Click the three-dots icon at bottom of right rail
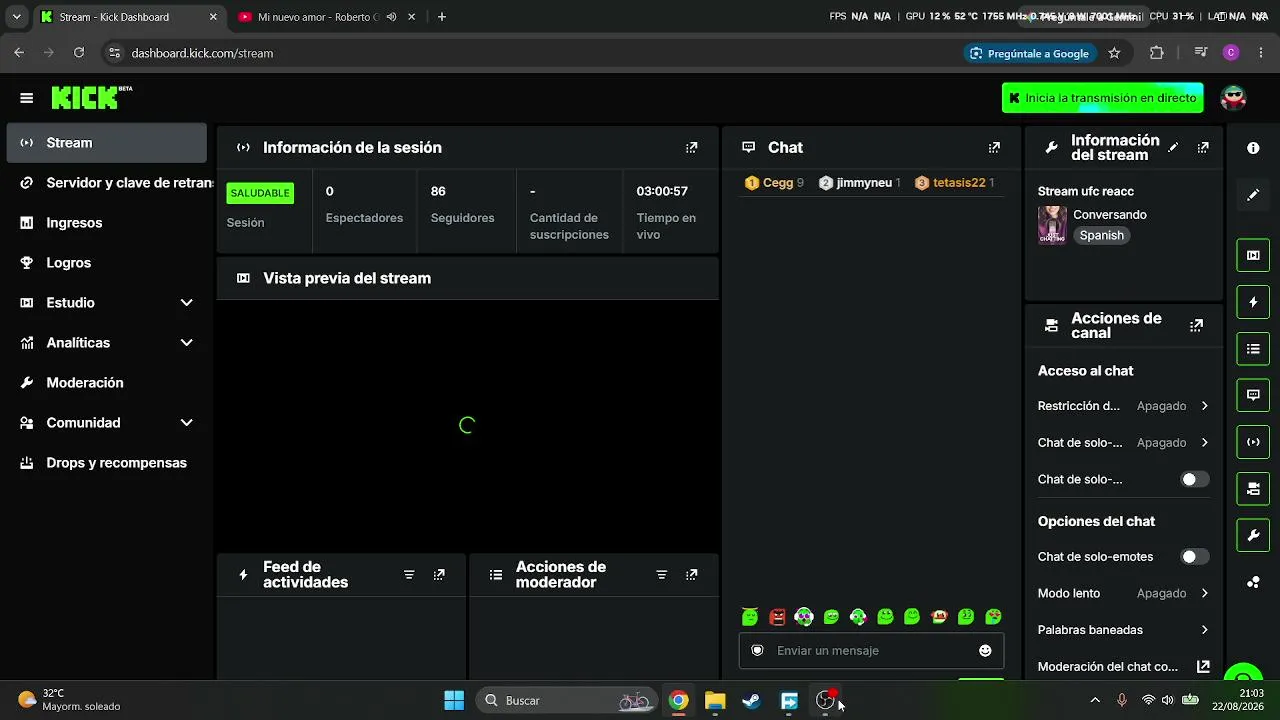Screen dimensions: 1280x720 tap(1253, 583)
